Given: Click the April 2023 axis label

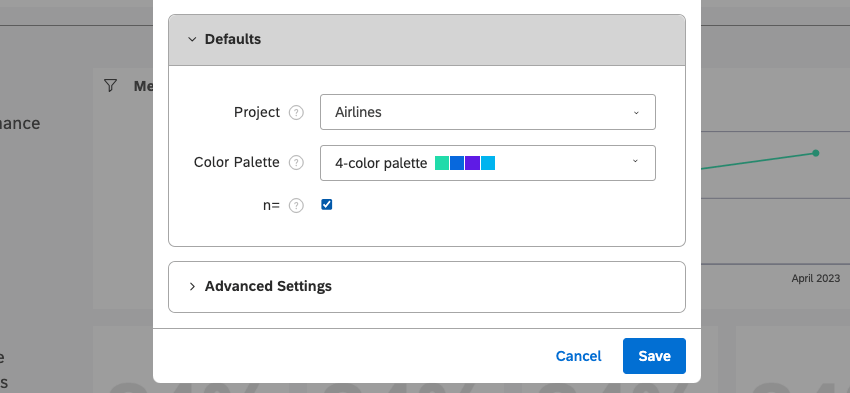Looking at the screenshot, I should 816,279.
